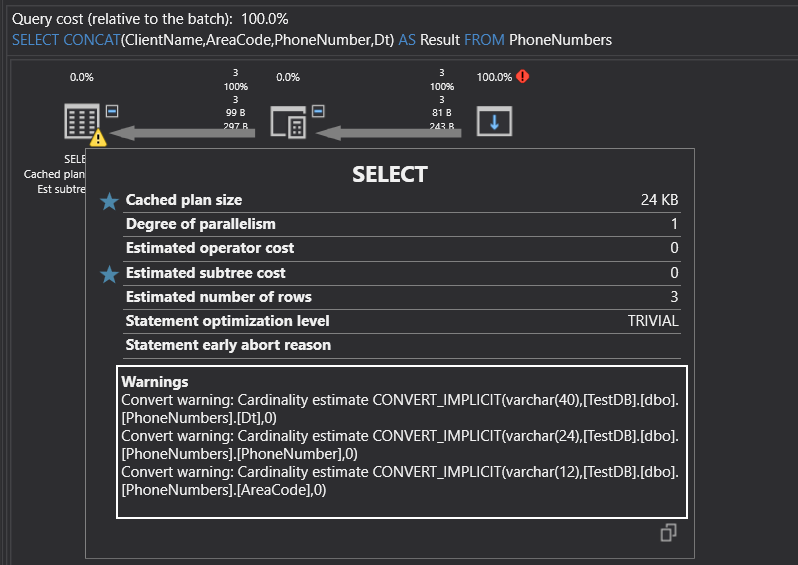Click inside the Warnings box
The height and width of the screenshot is (565, 798).
[401, 441]
